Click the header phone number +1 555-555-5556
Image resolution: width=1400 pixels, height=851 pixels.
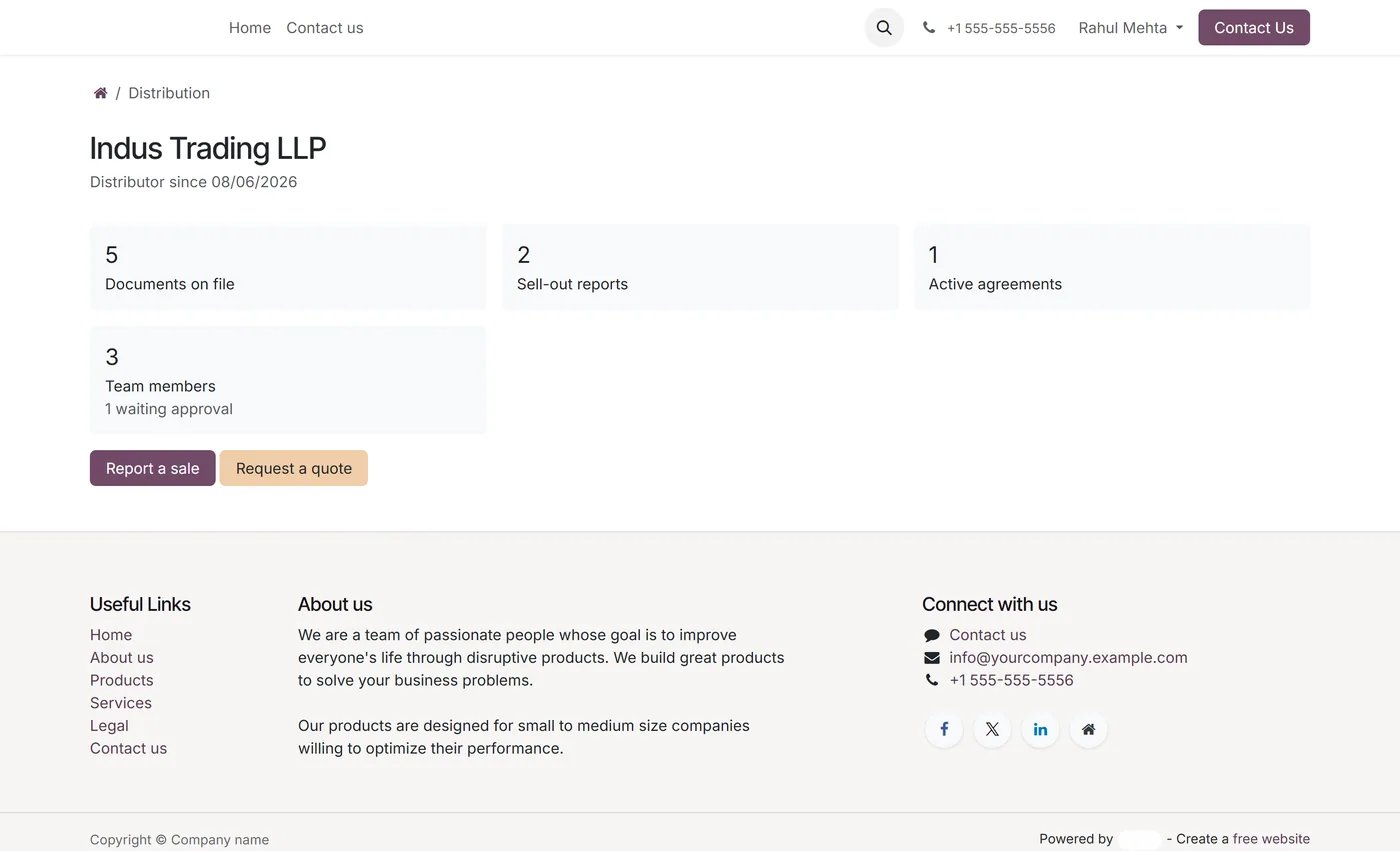pos(1001,28)
